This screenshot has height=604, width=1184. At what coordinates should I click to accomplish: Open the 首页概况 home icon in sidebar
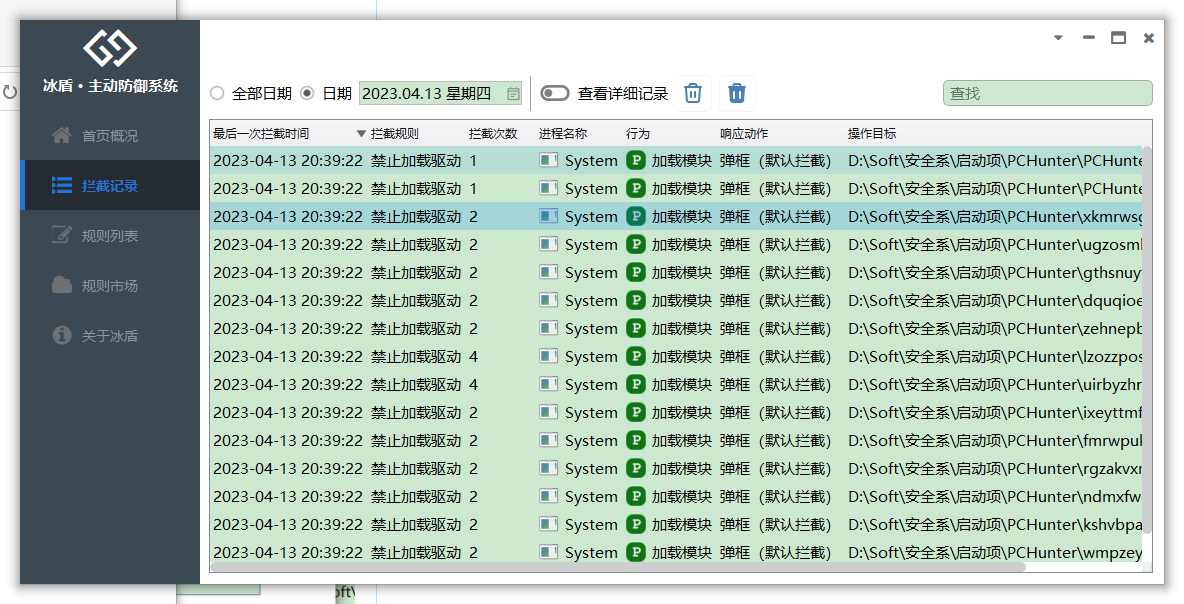coord(62,135)
